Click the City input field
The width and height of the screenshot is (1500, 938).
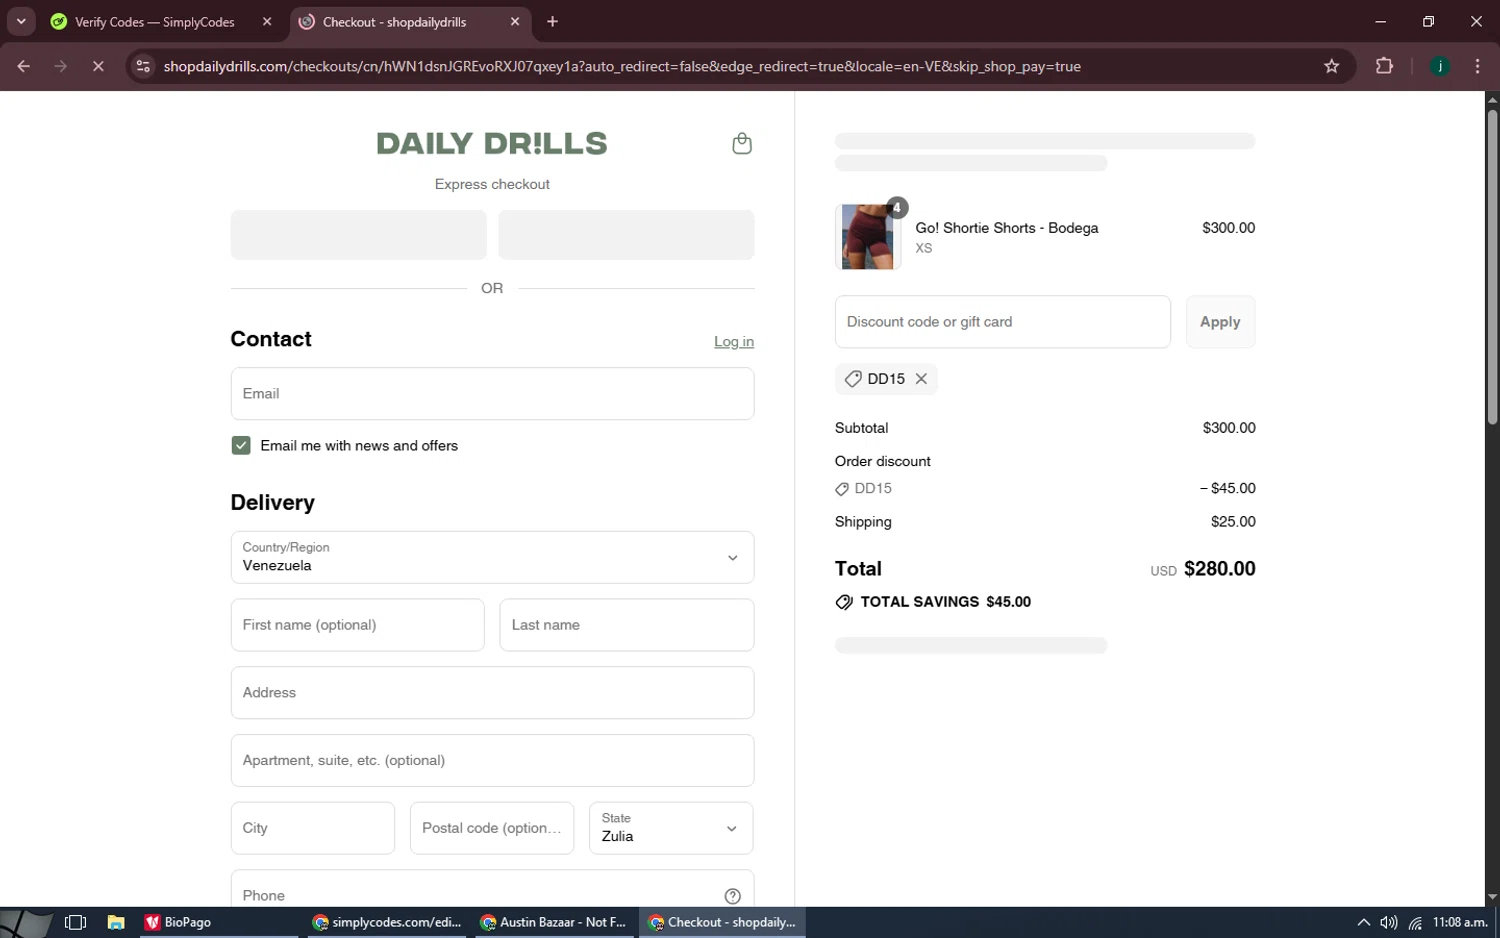[x=313, y=828]
